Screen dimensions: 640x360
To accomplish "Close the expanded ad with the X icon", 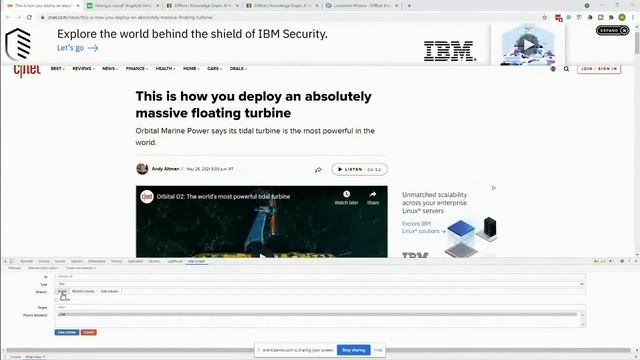I will 624,30.
